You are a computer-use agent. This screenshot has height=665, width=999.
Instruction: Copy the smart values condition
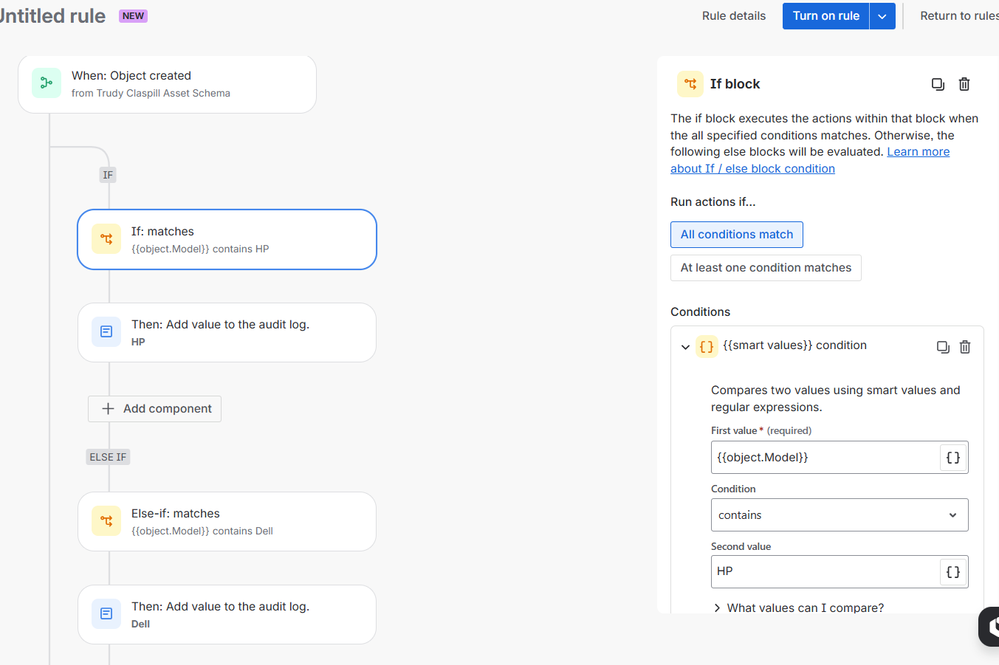(942, 347)
